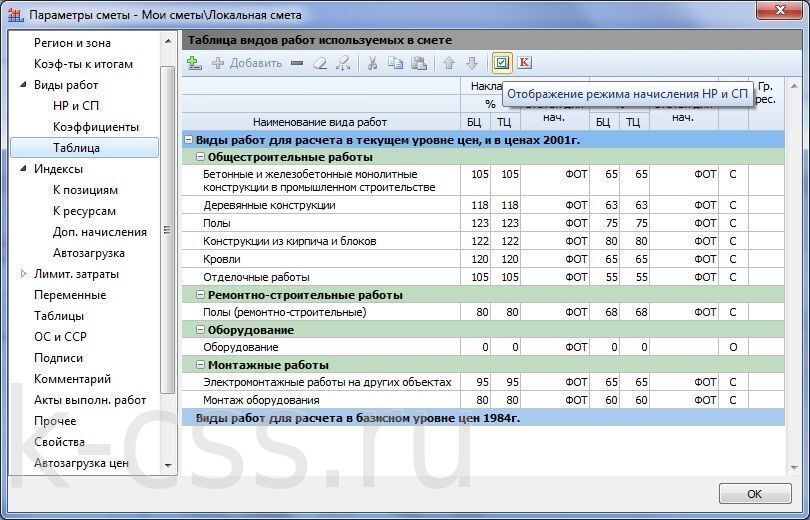The height and width of the screenshot is (520, 810).
Task: Click the gray Добавить toolbar button
Action: 247,63
